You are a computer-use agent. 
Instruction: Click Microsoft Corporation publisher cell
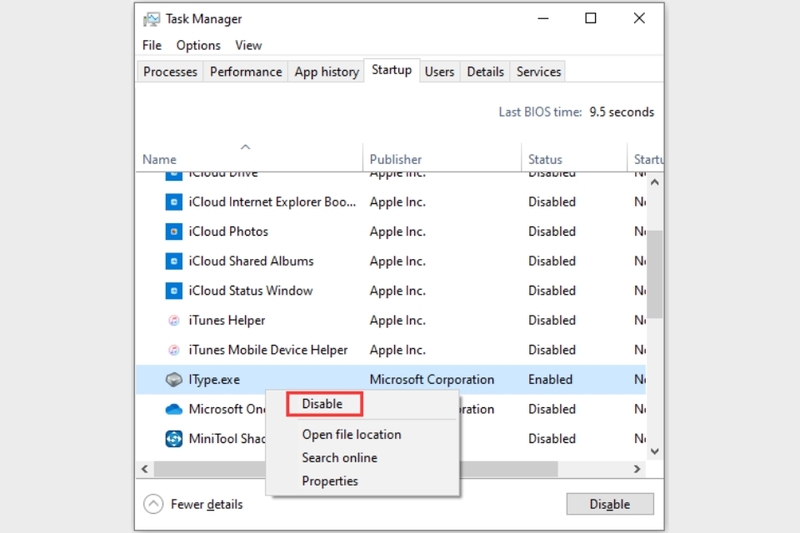[x=432, y=379]
